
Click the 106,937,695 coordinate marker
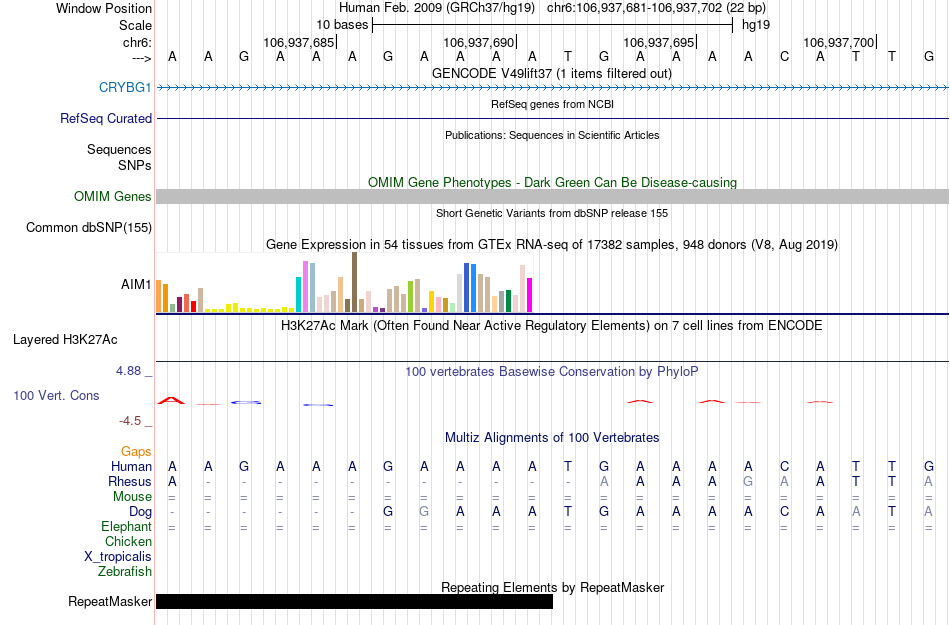[660, 42]
